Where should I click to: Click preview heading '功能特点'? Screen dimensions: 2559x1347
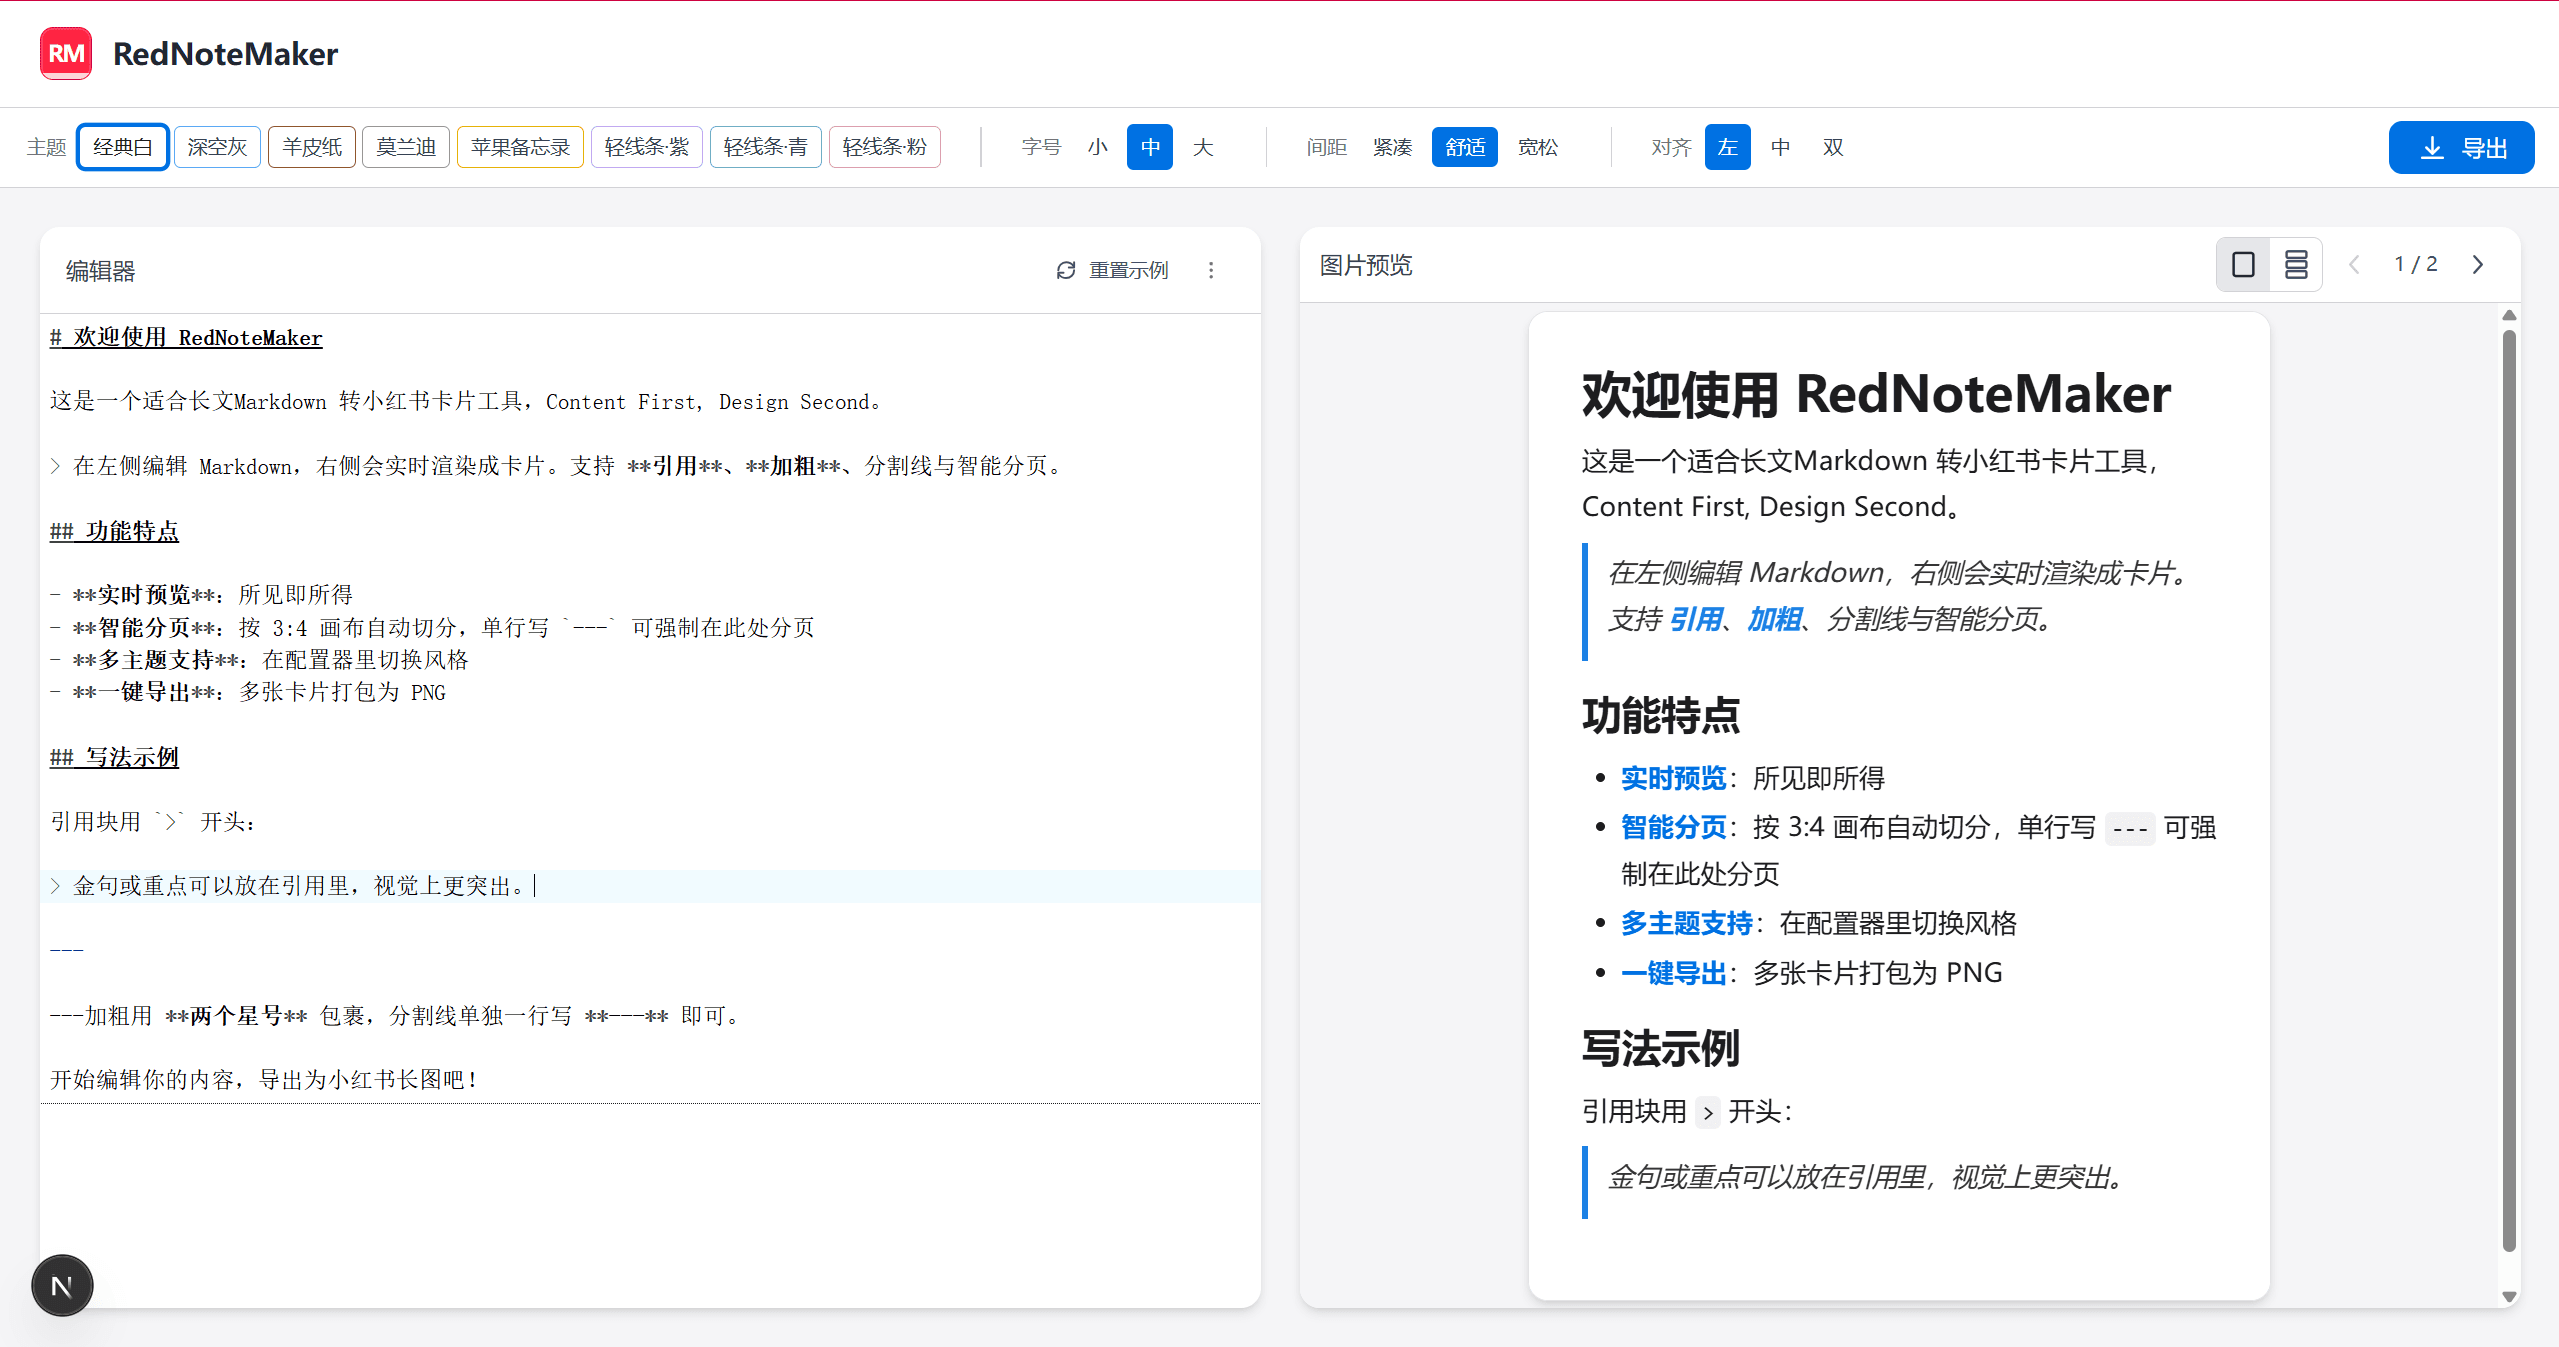click(x=1661, y=716)
